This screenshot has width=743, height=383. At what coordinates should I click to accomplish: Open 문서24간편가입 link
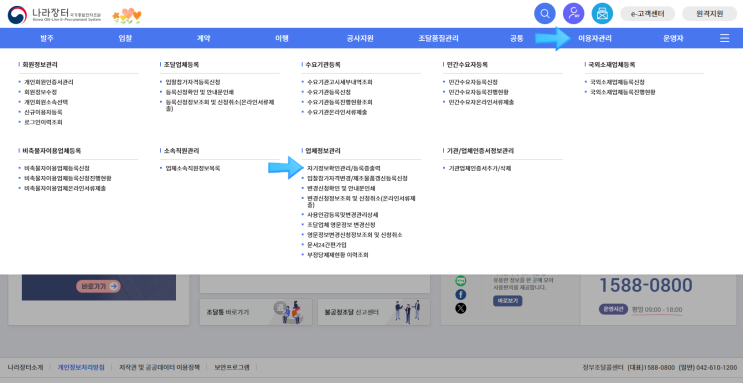(x=326, y=245)
